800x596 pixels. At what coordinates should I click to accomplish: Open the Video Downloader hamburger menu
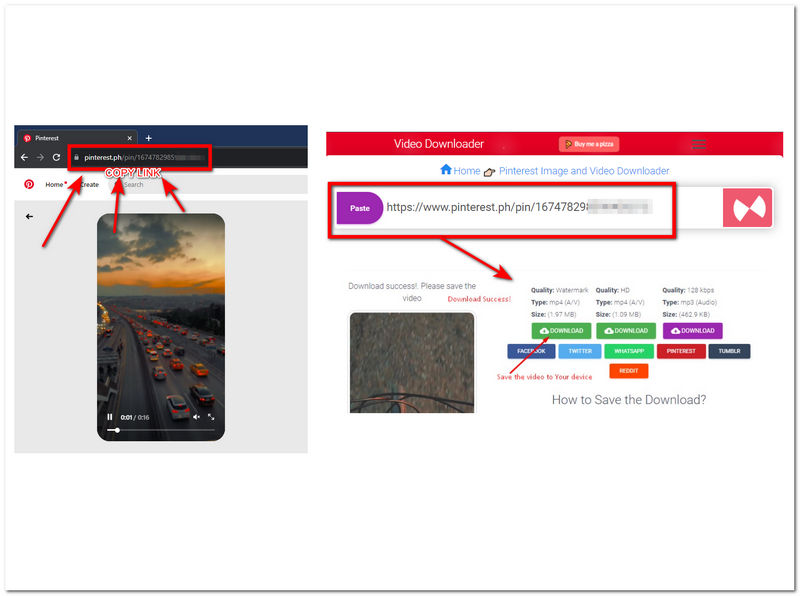699,144
